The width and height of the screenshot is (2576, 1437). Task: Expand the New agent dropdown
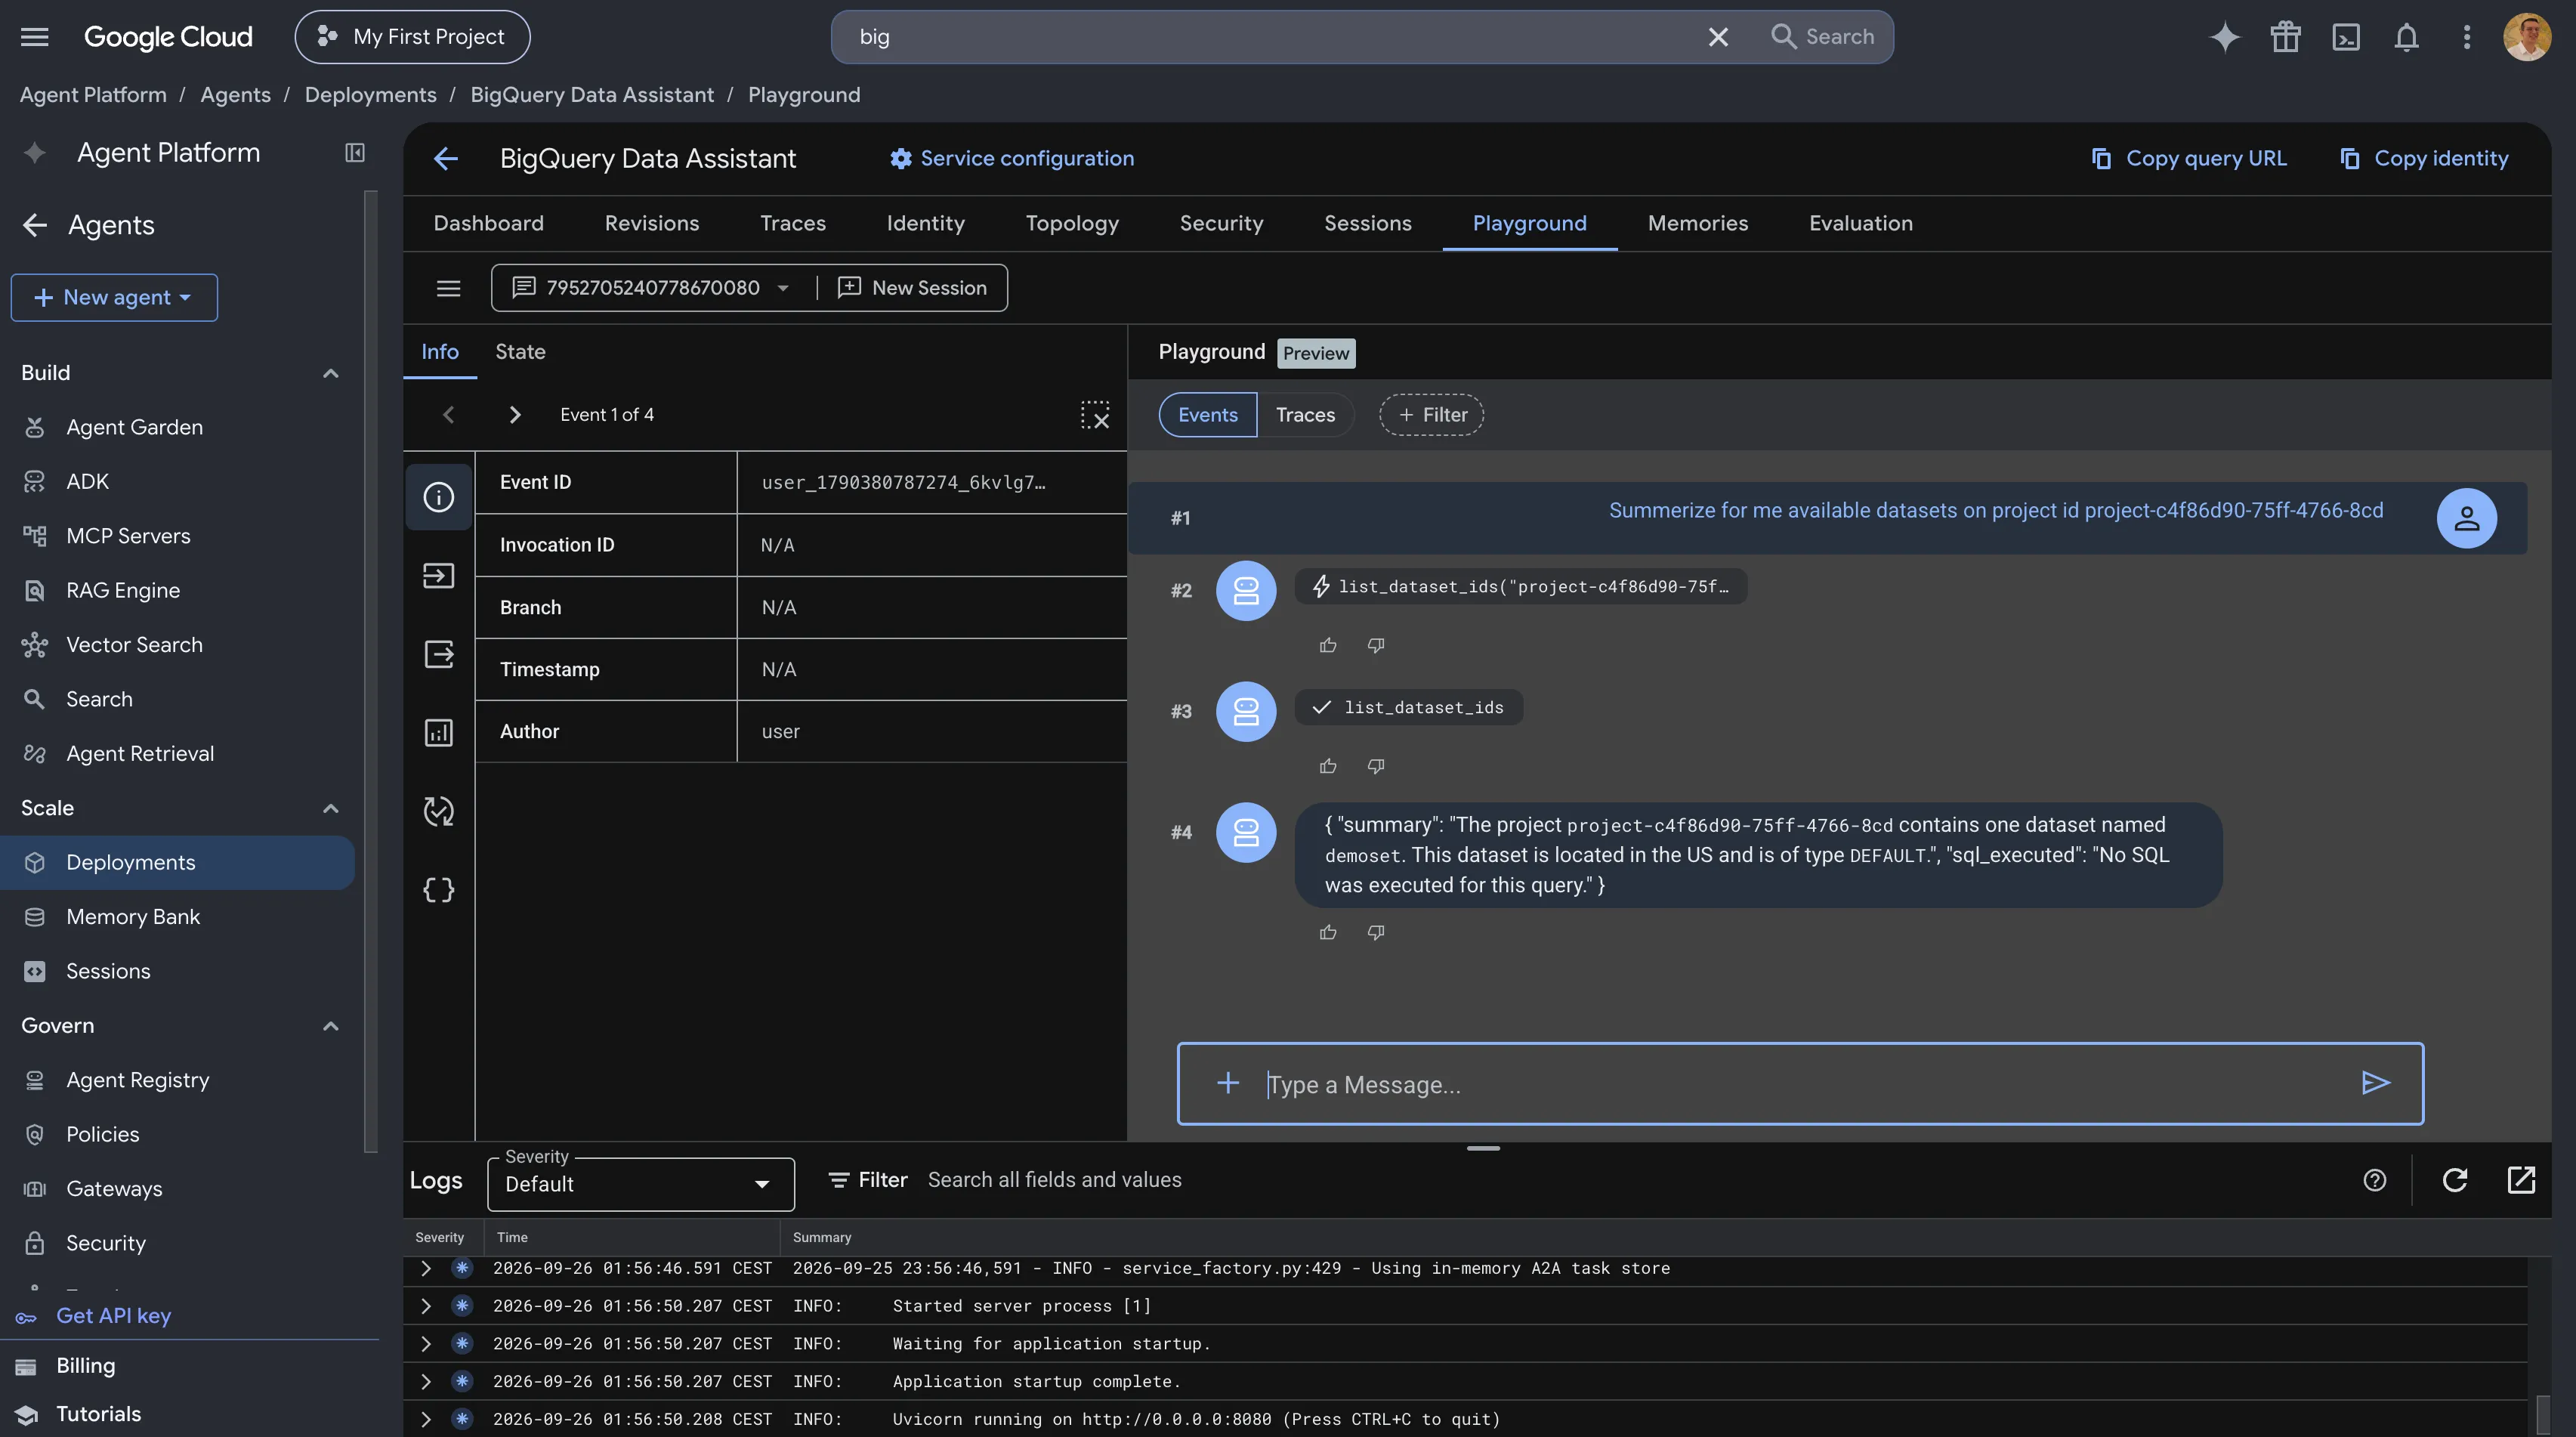point(114,298)
